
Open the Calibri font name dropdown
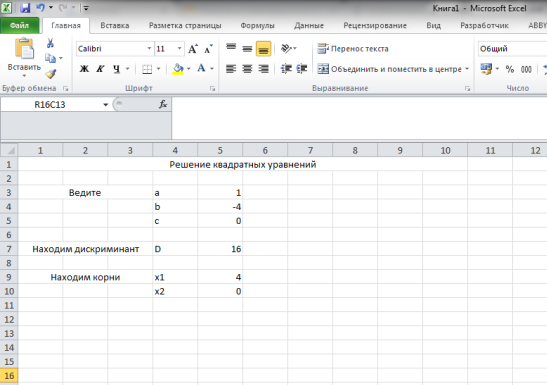(149, 48)
